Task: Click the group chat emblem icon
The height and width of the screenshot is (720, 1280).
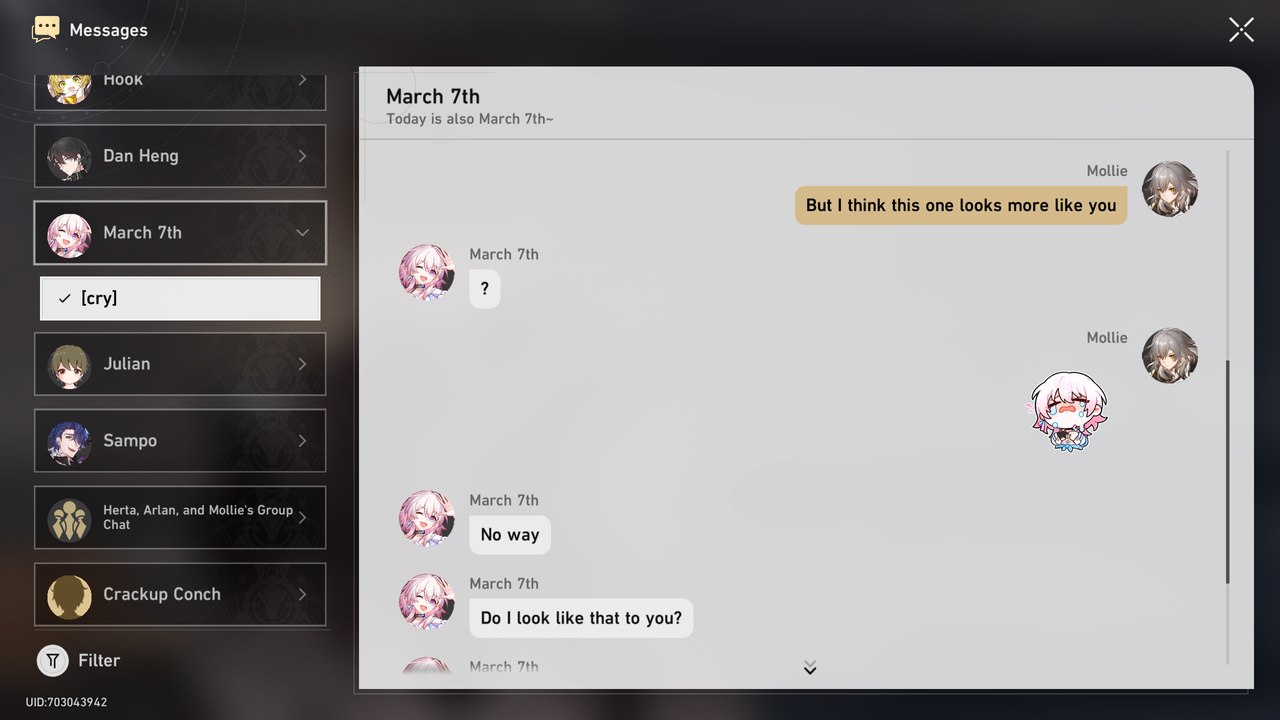Action: (69, 519)
